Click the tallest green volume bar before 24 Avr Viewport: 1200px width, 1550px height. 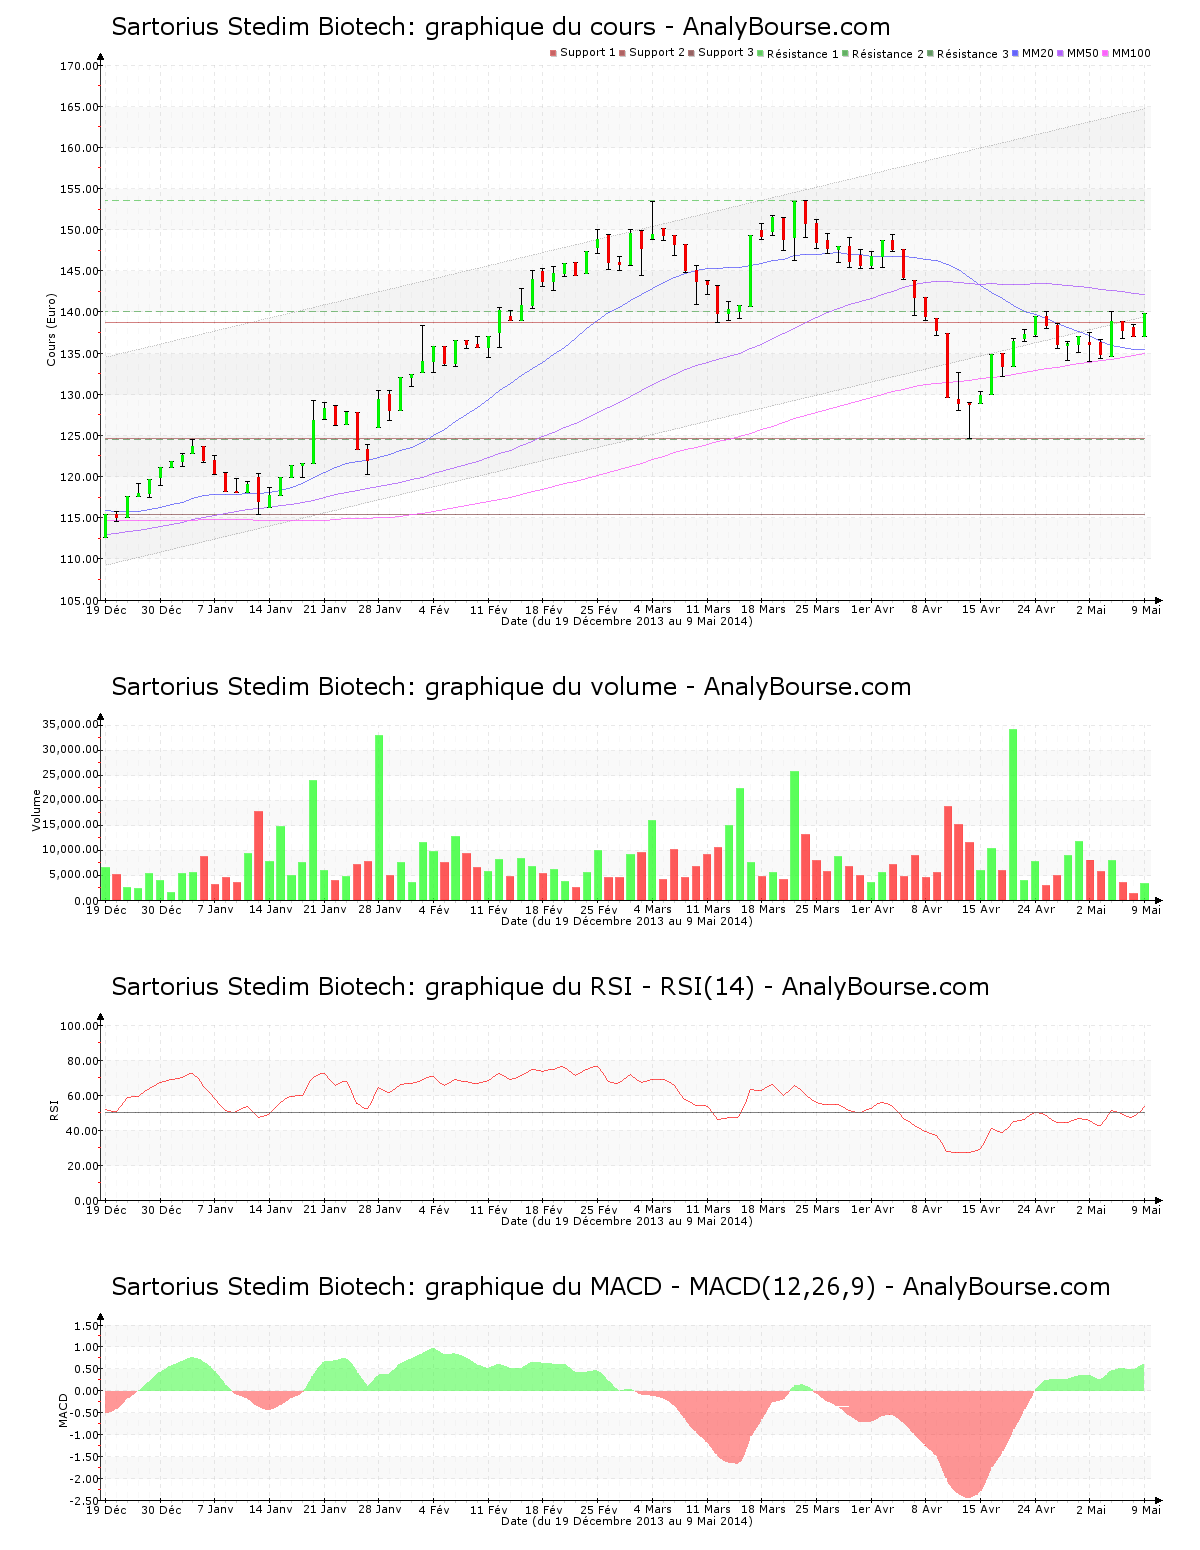(1013, 814)
